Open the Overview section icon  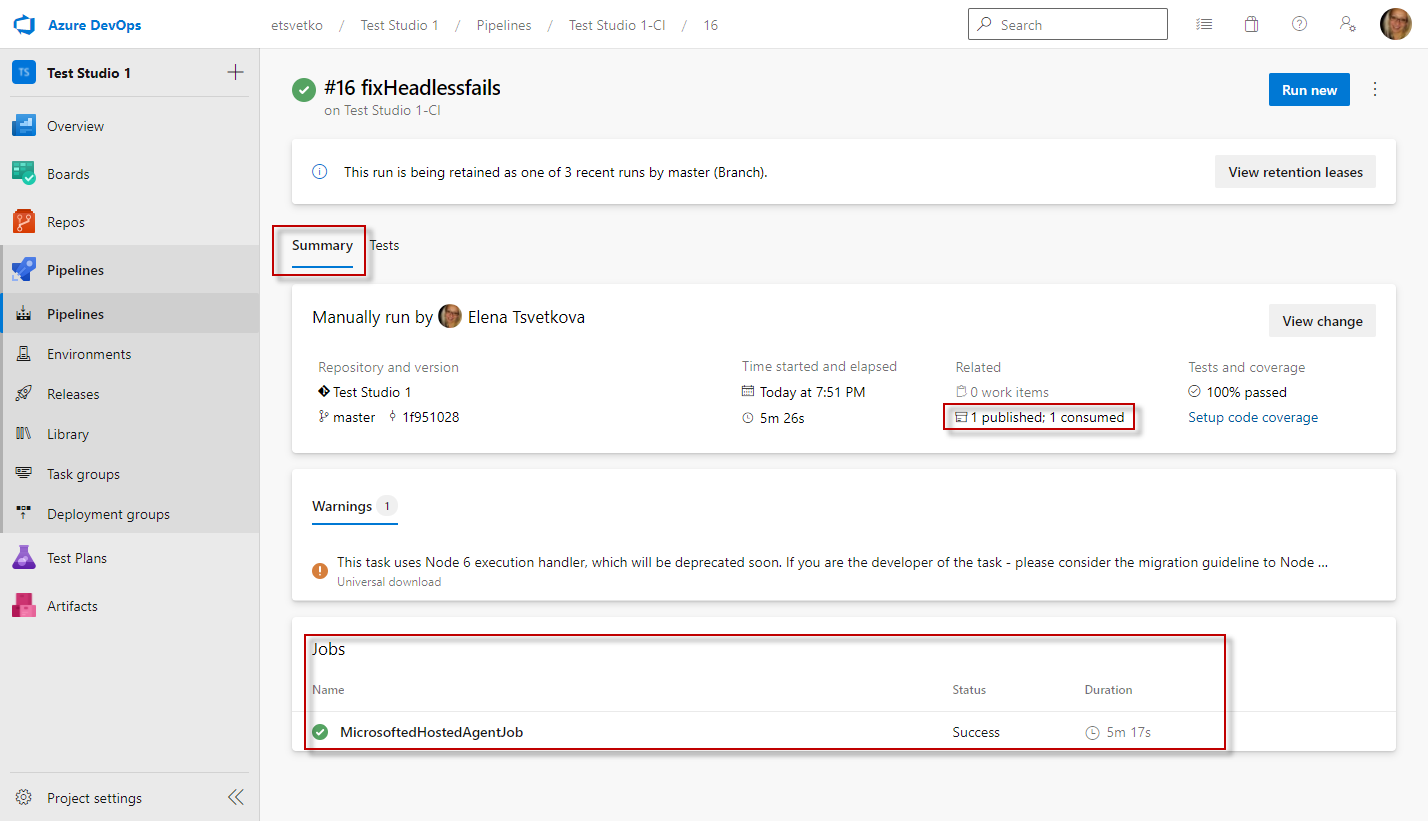tap(24, 126)
